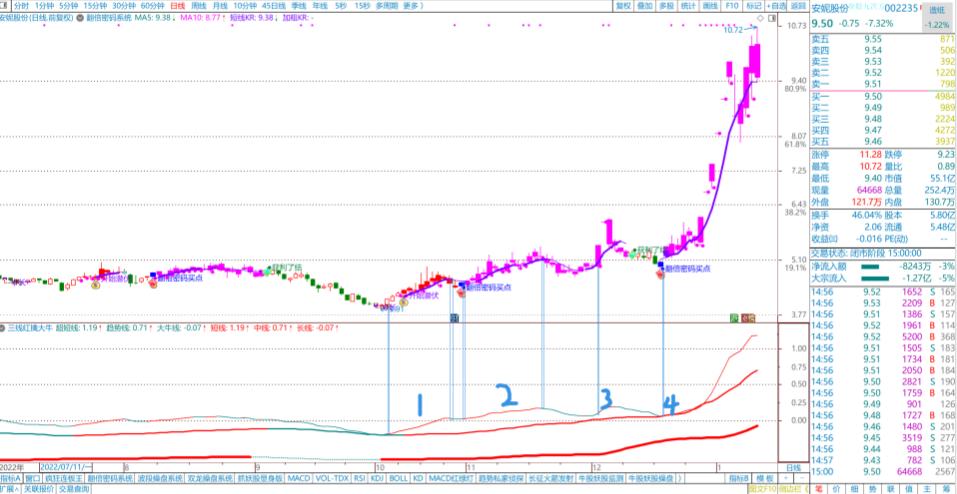Viewport: 957px width, 494px height.
Task: Select the 5秒 period
Action: pos(341,5)
